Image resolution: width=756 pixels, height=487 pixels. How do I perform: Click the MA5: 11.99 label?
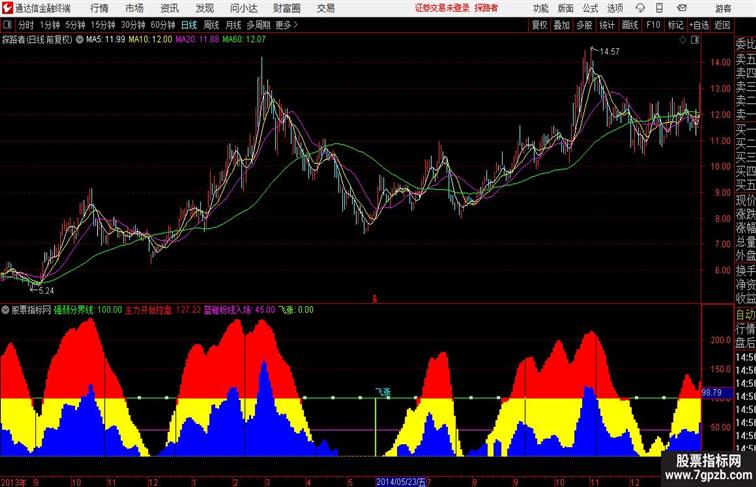[106, 40]
